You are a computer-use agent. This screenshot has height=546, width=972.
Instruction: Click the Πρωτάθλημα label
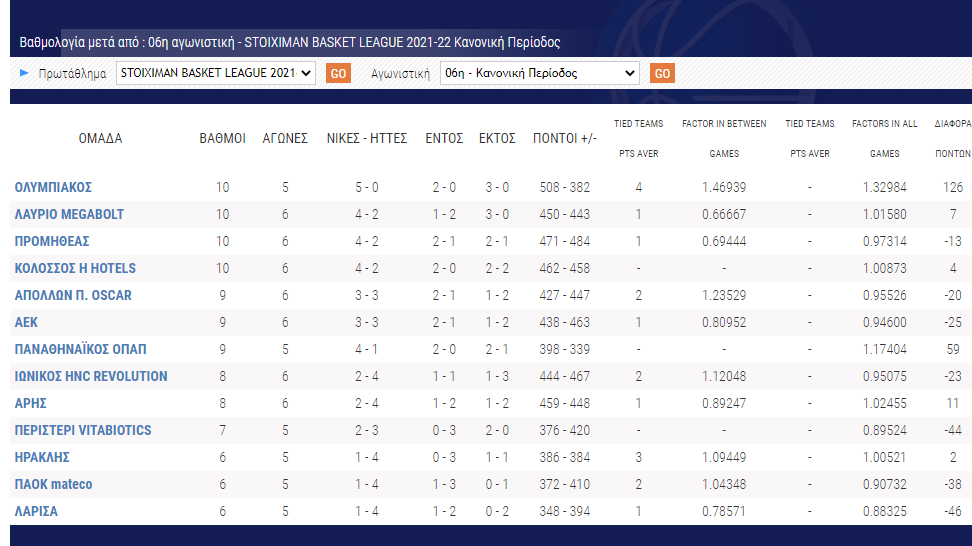click(73, 73)
